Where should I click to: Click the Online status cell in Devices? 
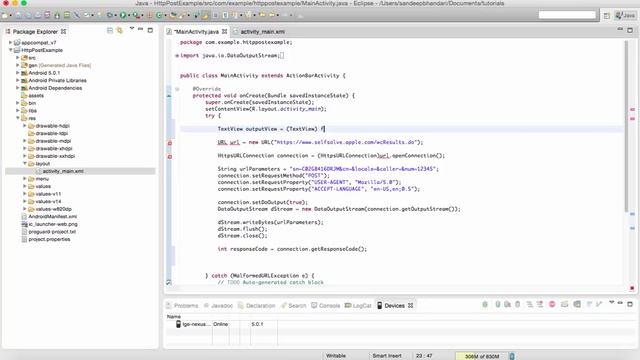[x=220, y=324]
